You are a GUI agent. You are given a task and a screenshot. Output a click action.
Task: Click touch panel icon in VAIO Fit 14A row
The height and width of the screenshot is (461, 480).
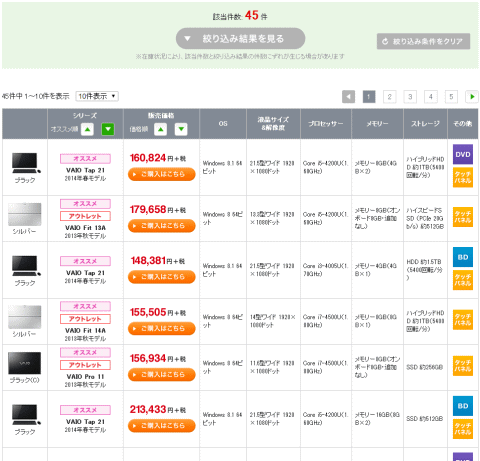pyautogui.click(x=463, y=320)
